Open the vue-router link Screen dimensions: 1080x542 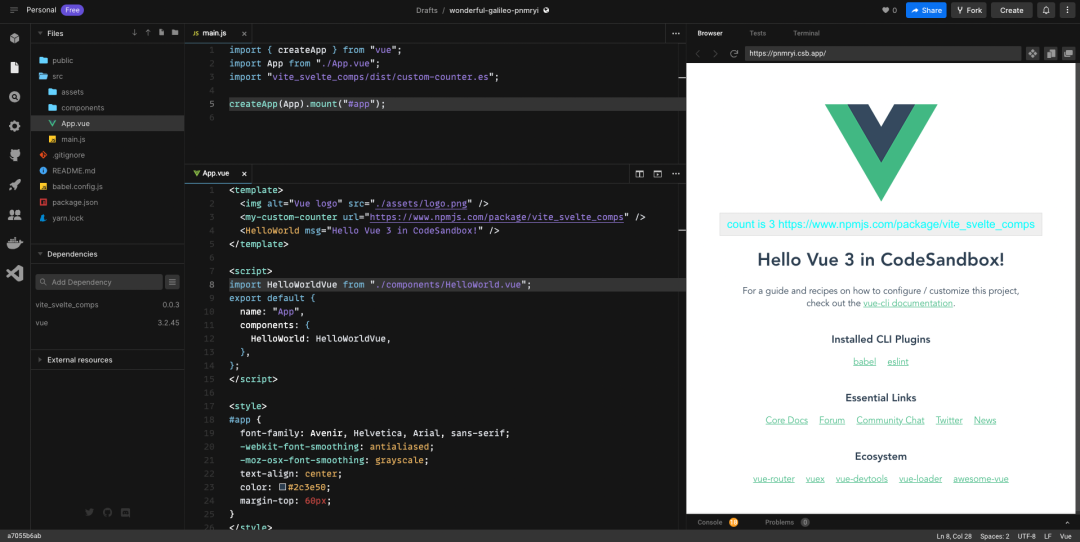point(773,479)
